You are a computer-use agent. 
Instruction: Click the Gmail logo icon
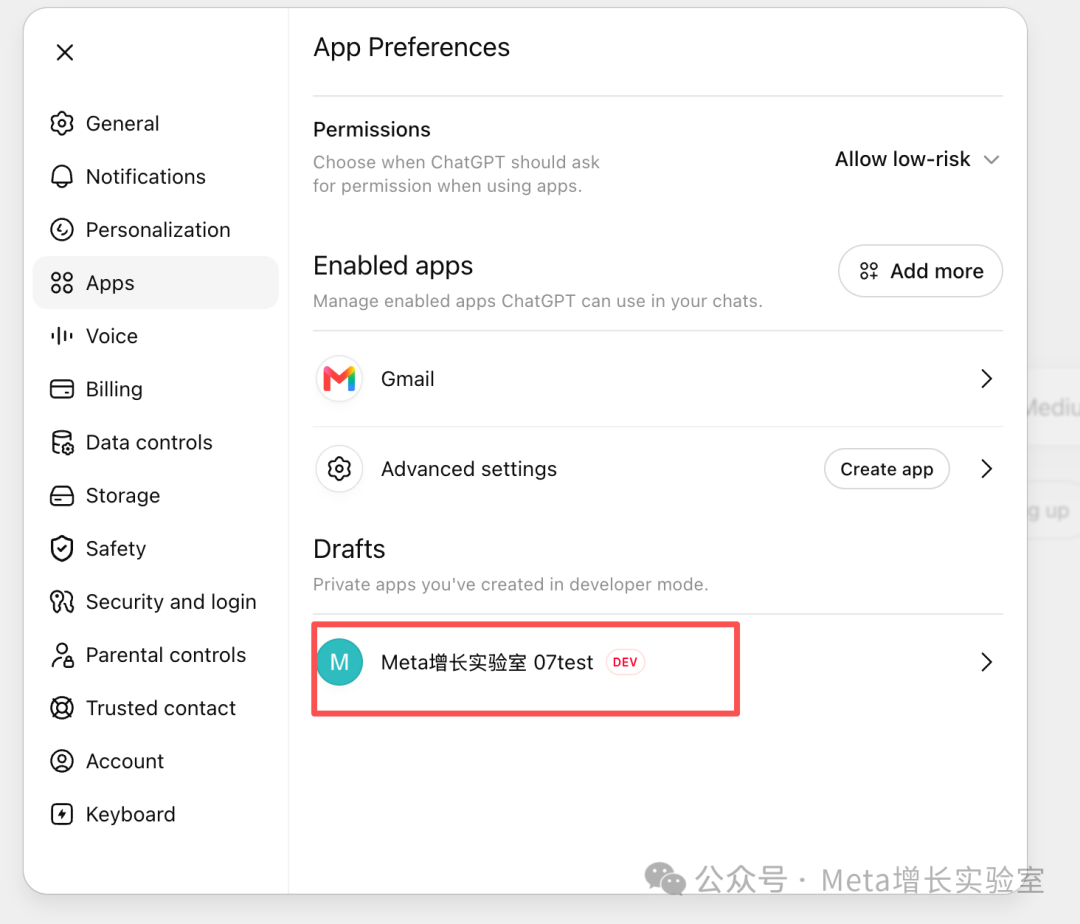coord(340,379)
